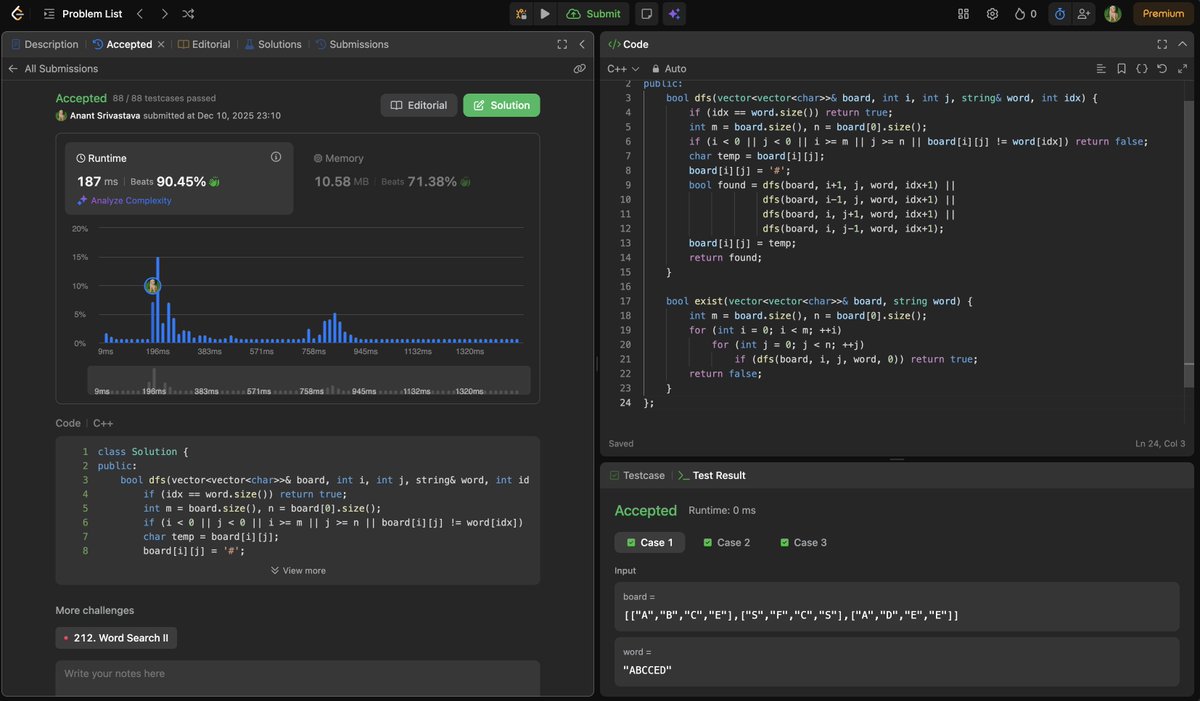Open the layout grid icon
This screenshot has width=1200, height=701.
click(x=964, y=14)
